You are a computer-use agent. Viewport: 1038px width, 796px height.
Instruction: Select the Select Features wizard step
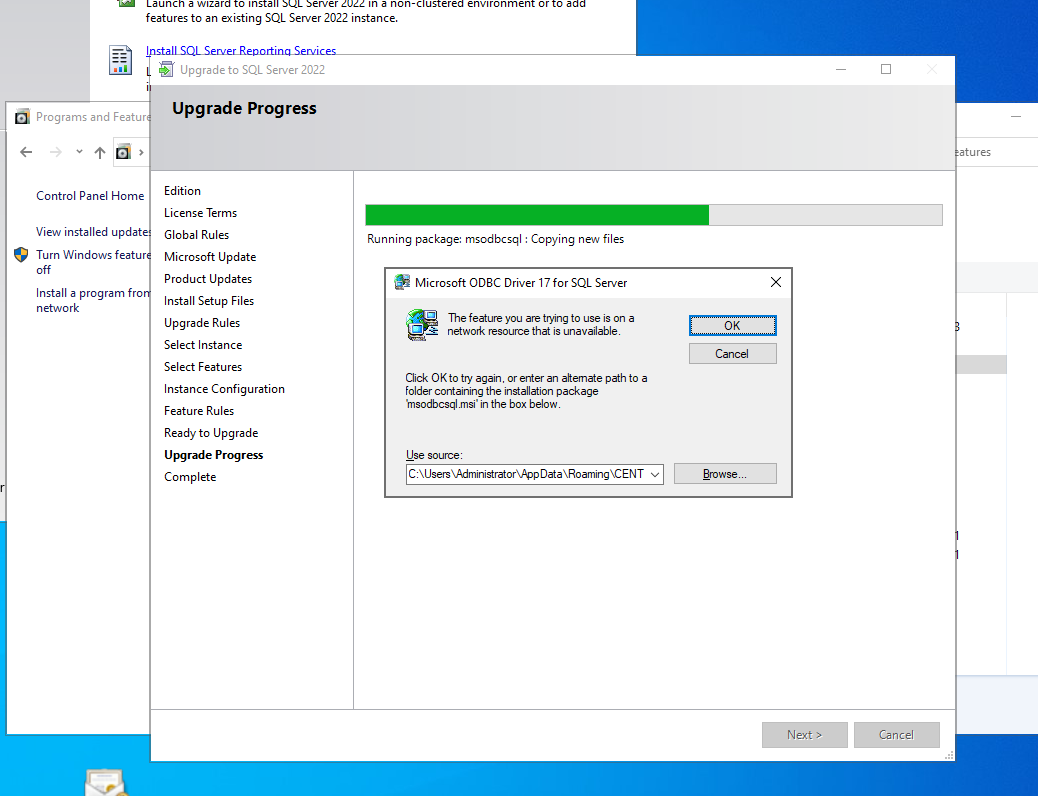[x=203, y=366]
